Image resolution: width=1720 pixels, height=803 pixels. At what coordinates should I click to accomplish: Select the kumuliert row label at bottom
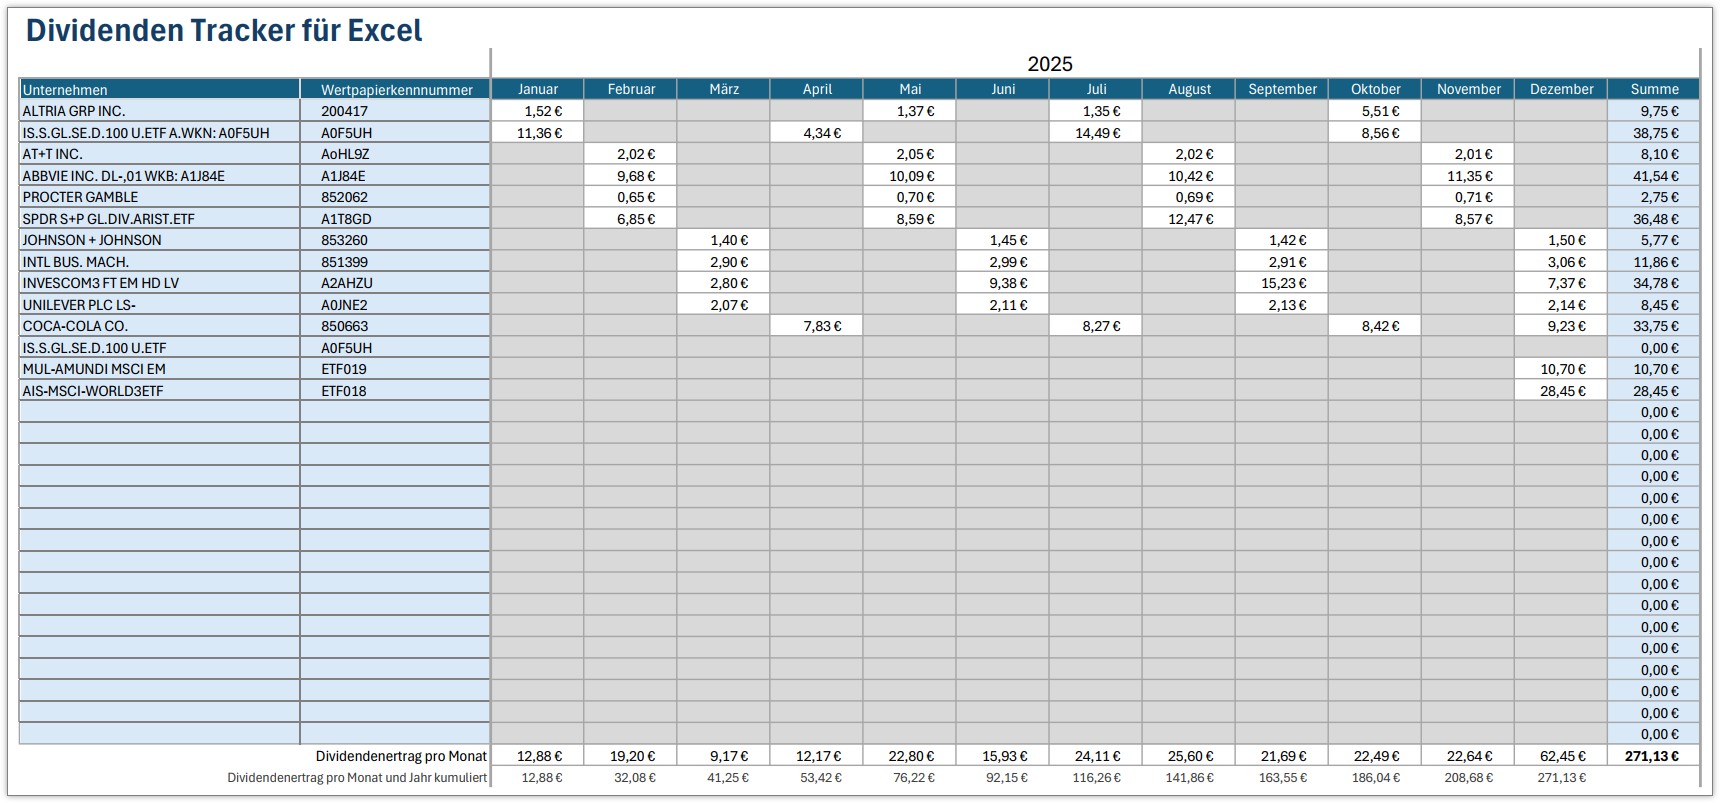pos(357,777)
